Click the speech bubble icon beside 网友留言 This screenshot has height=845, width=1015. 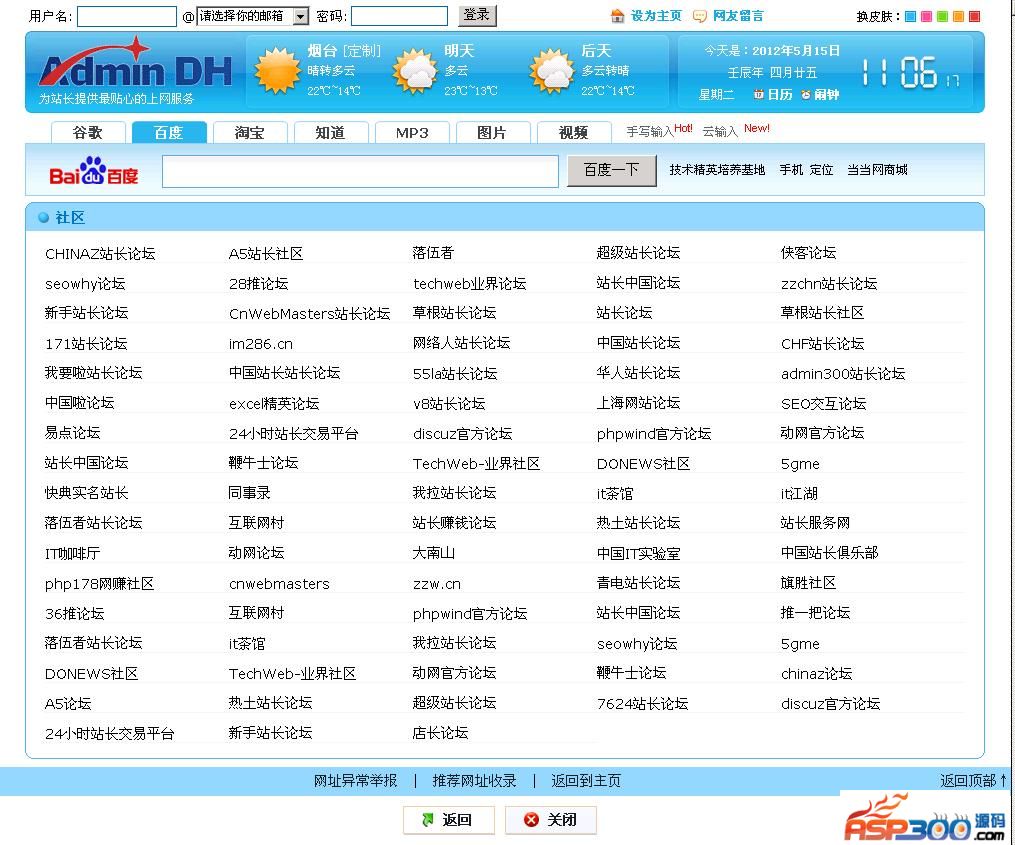point(700,16)
